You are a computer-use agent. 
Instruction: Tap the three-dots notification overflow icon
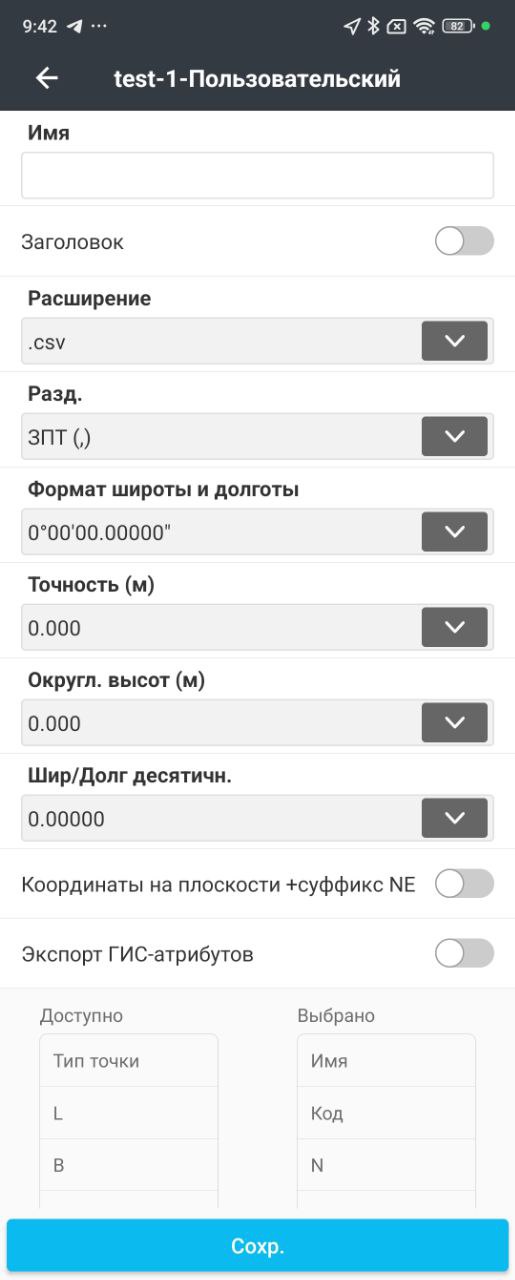(x=99, y=26)
